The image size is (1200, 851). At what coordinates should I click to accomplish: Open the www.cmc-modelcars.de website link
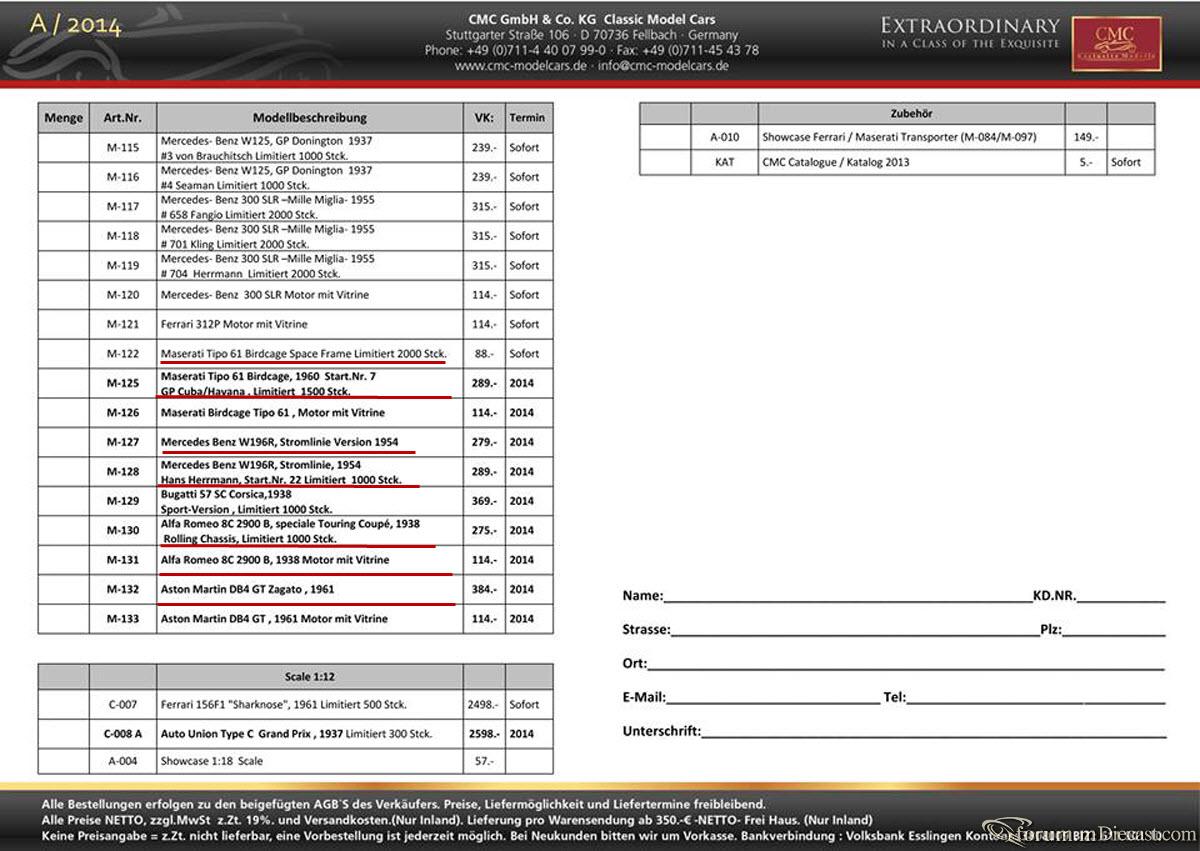click(x=523, y=66)
